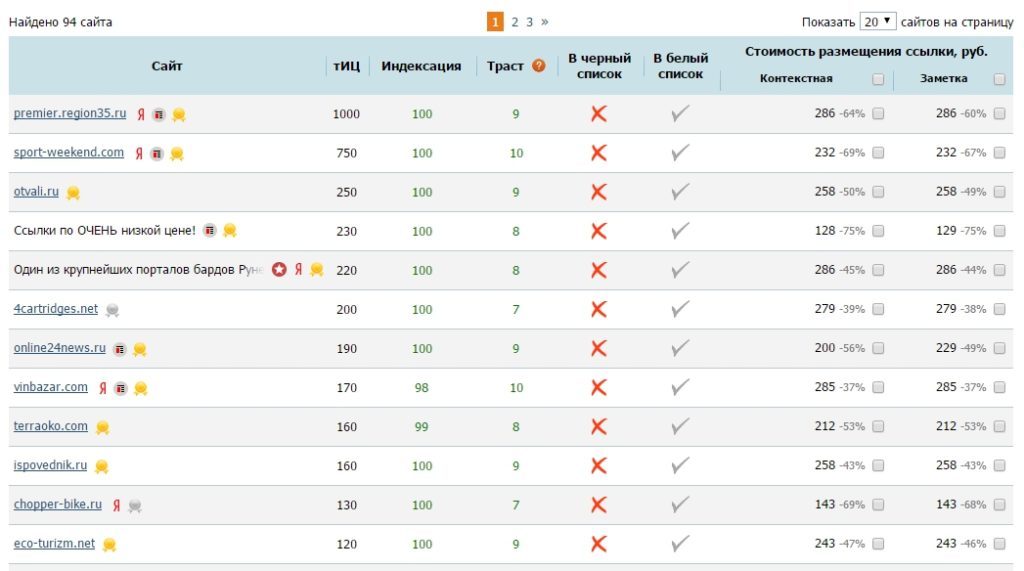The height and width of the screenshot is (571, 1024).
Task: Open otvali.ru site link
Action: pyautogui.click(x=36, y=191)
